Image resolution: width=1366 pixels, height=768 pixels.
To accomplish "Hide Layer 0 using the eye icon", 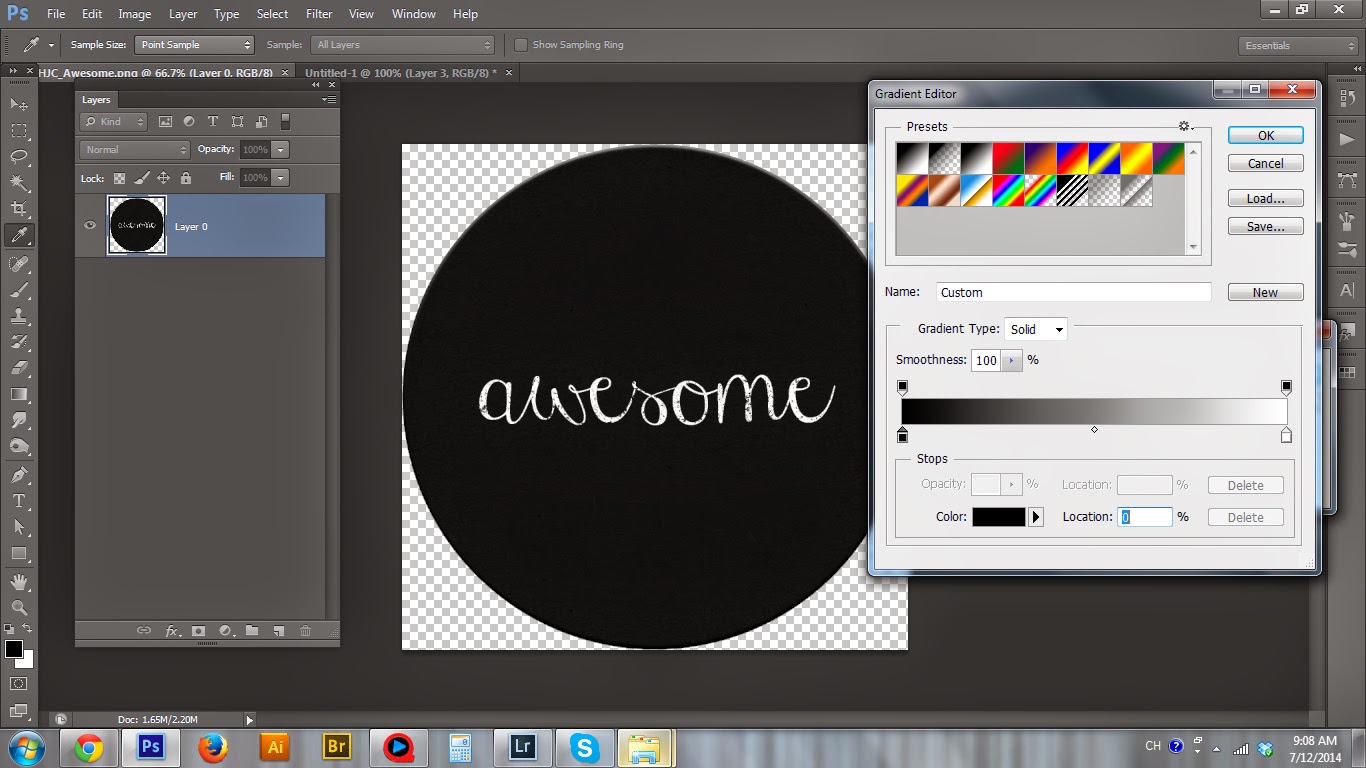I will tap(90, 226).
